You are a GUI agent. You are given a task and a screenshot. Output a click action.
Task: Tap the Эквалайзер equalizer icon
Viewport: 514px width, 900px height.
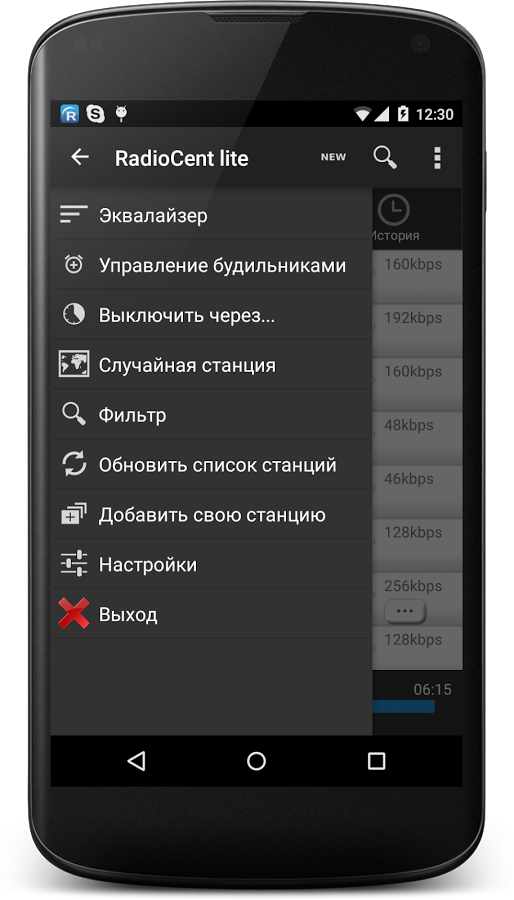click(73, 215)
